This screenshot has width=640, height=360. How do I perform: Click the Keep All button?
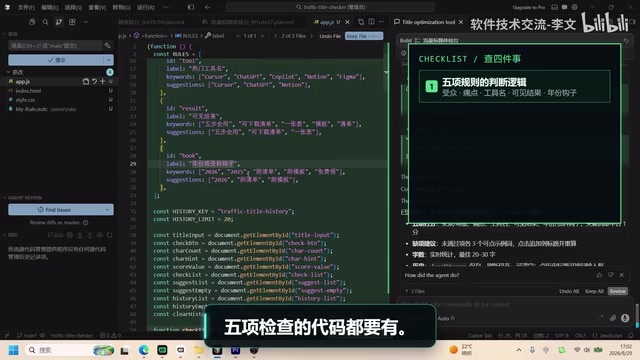594,291
